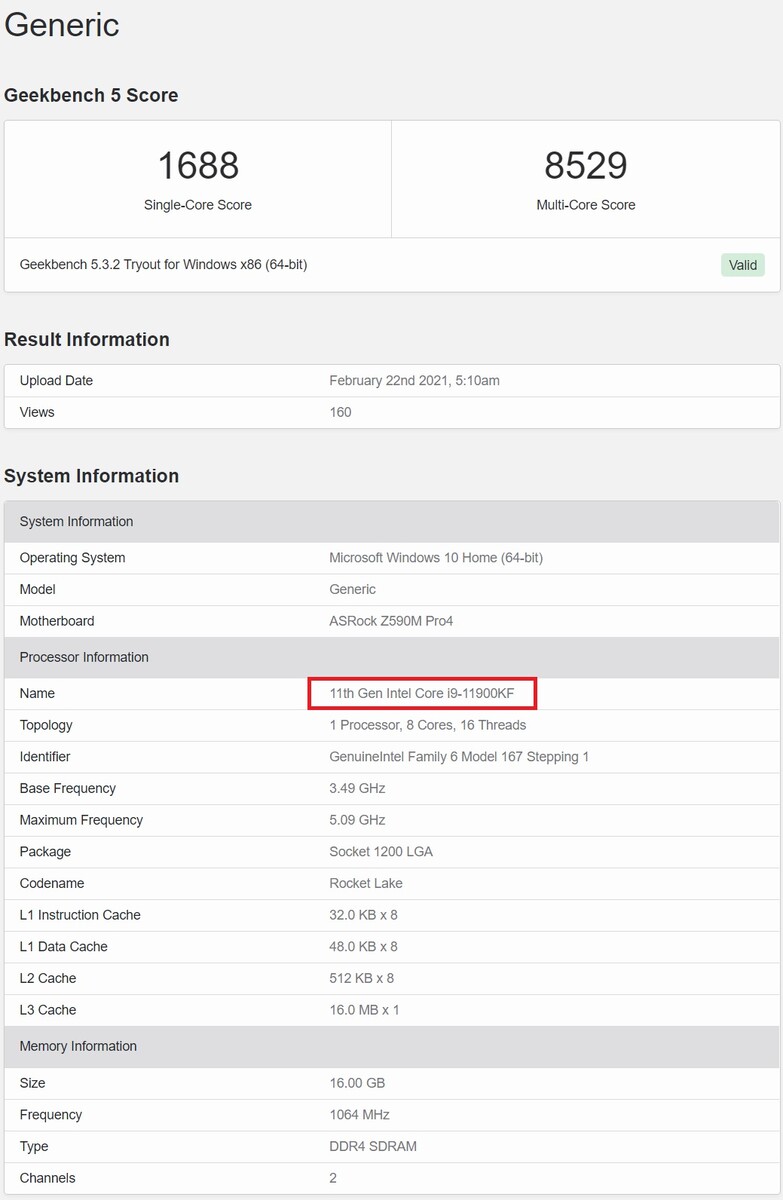Click the Generic page title
The height and width of the screenshot is (1200, 783).
62,24
